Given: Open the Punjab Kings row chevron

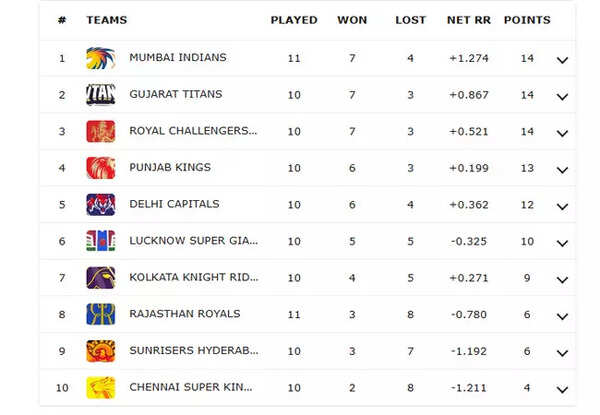Looking at the screenshot, I should [562, 170].
